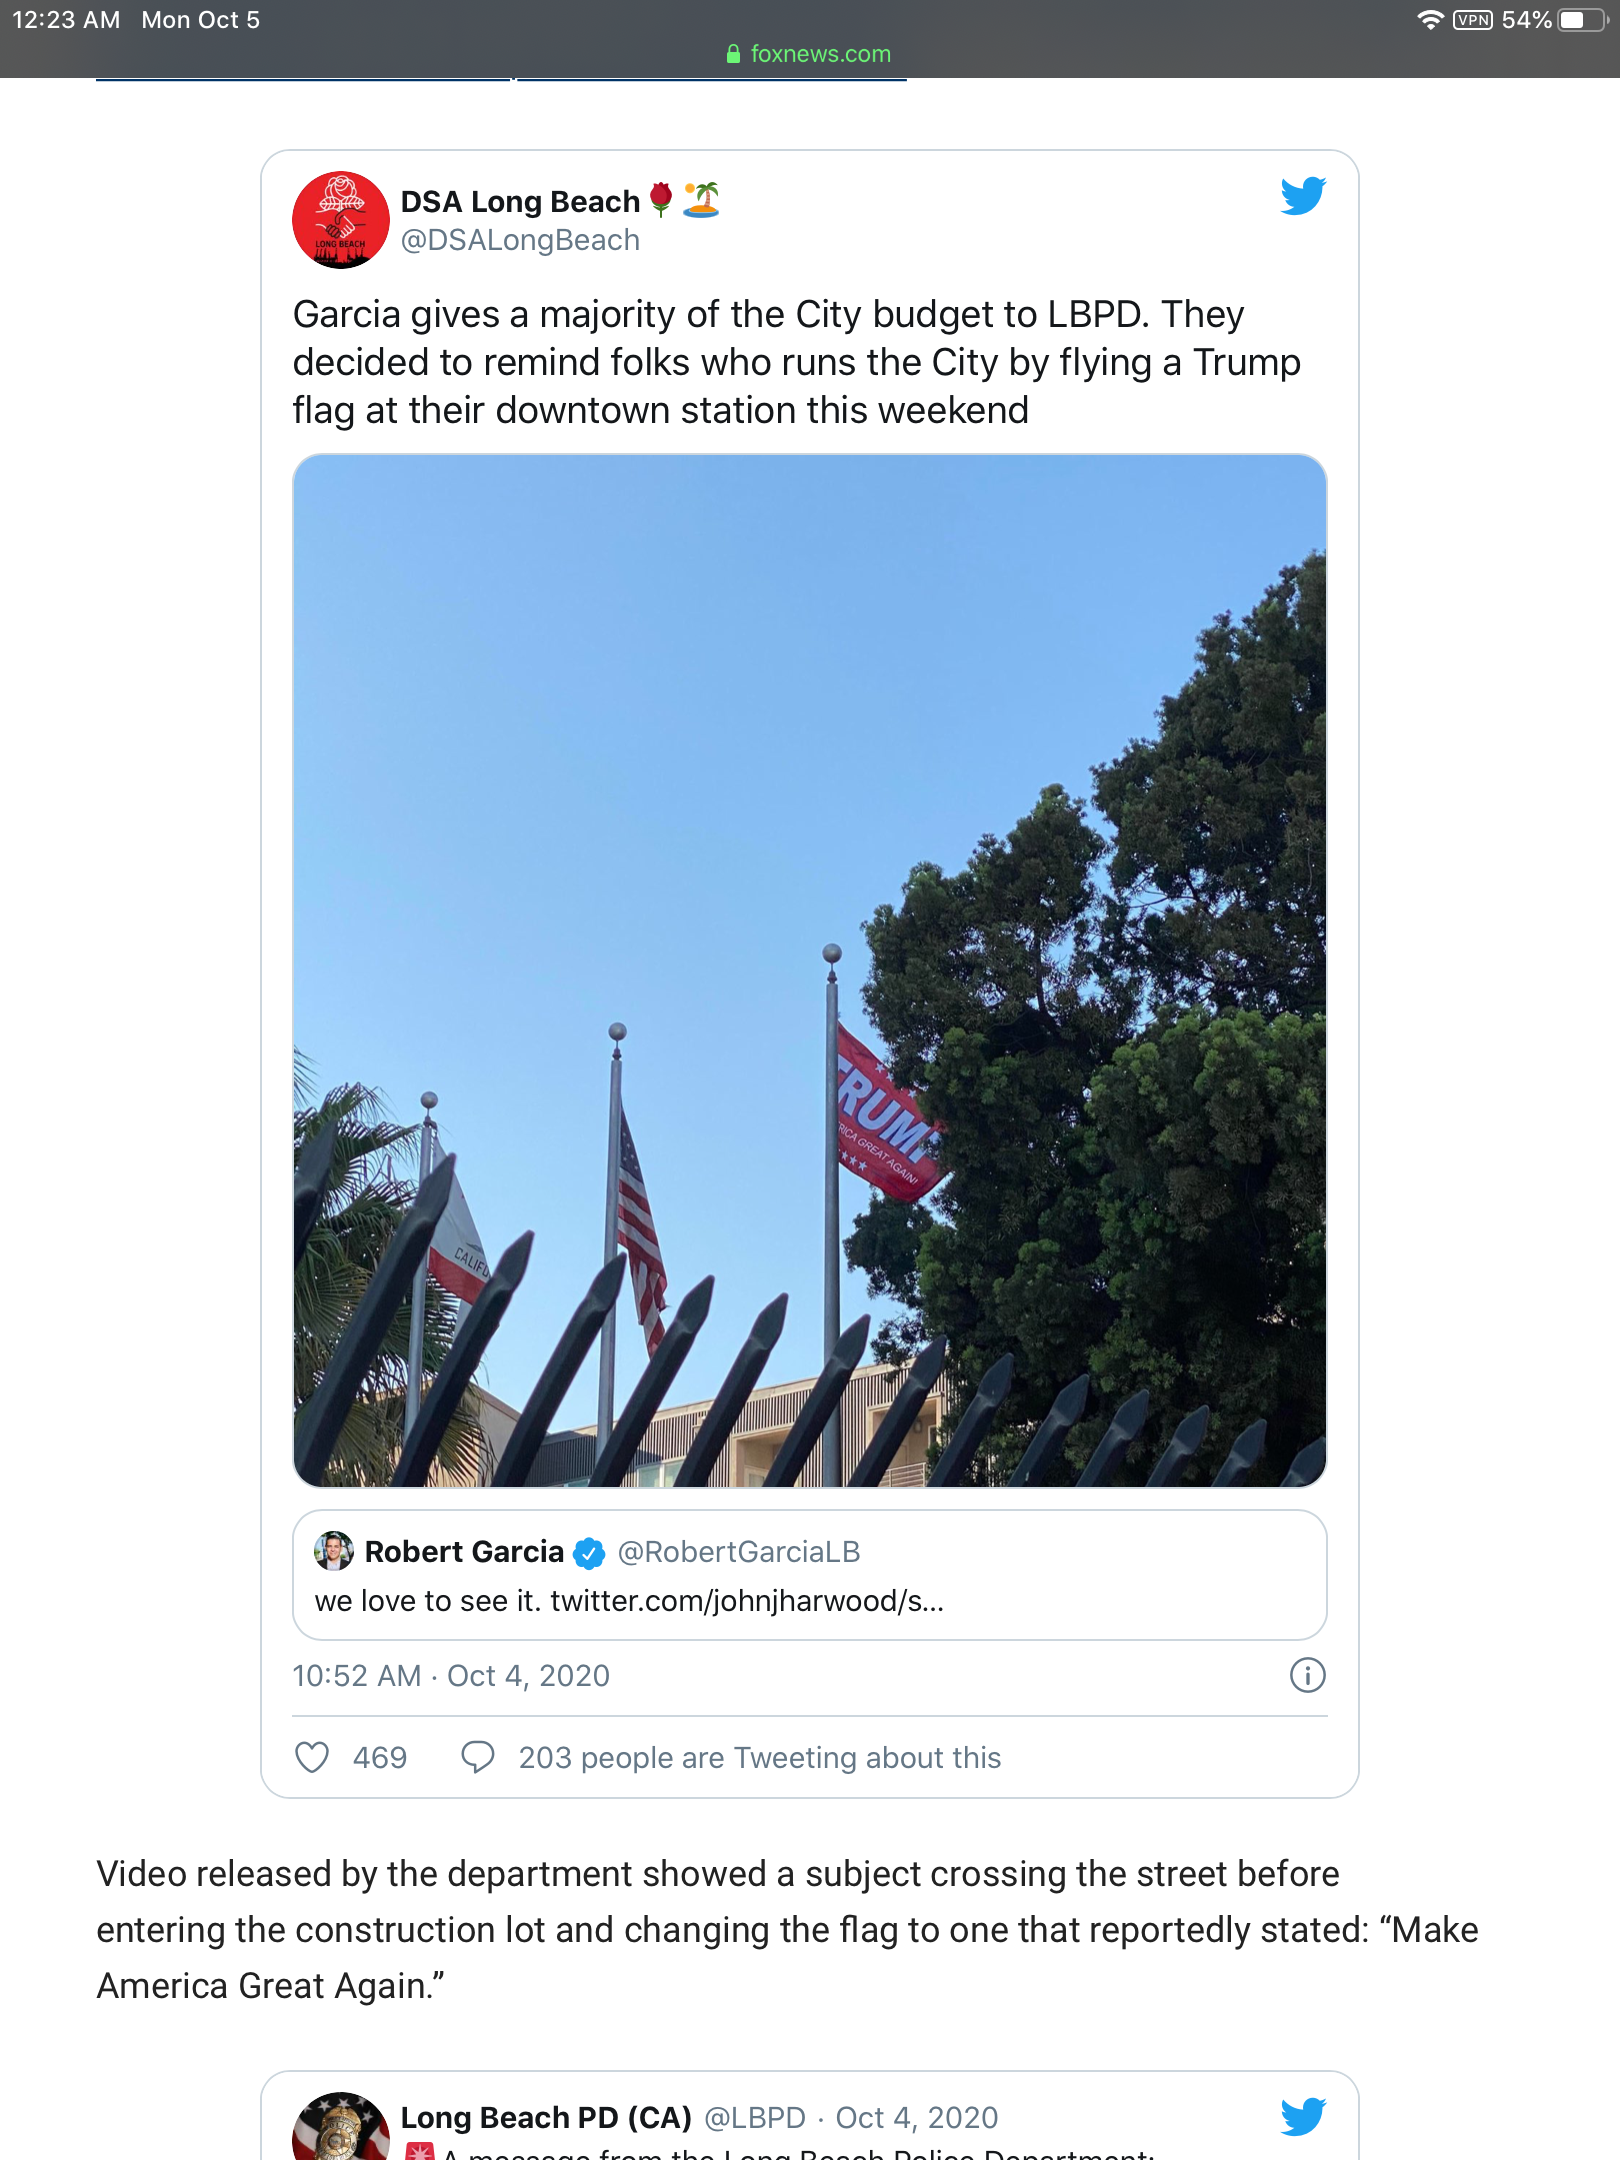This screenshot has height=2160, width=1620.
Task: Tap the Wi-Fi status icon
Action: 1431,20
